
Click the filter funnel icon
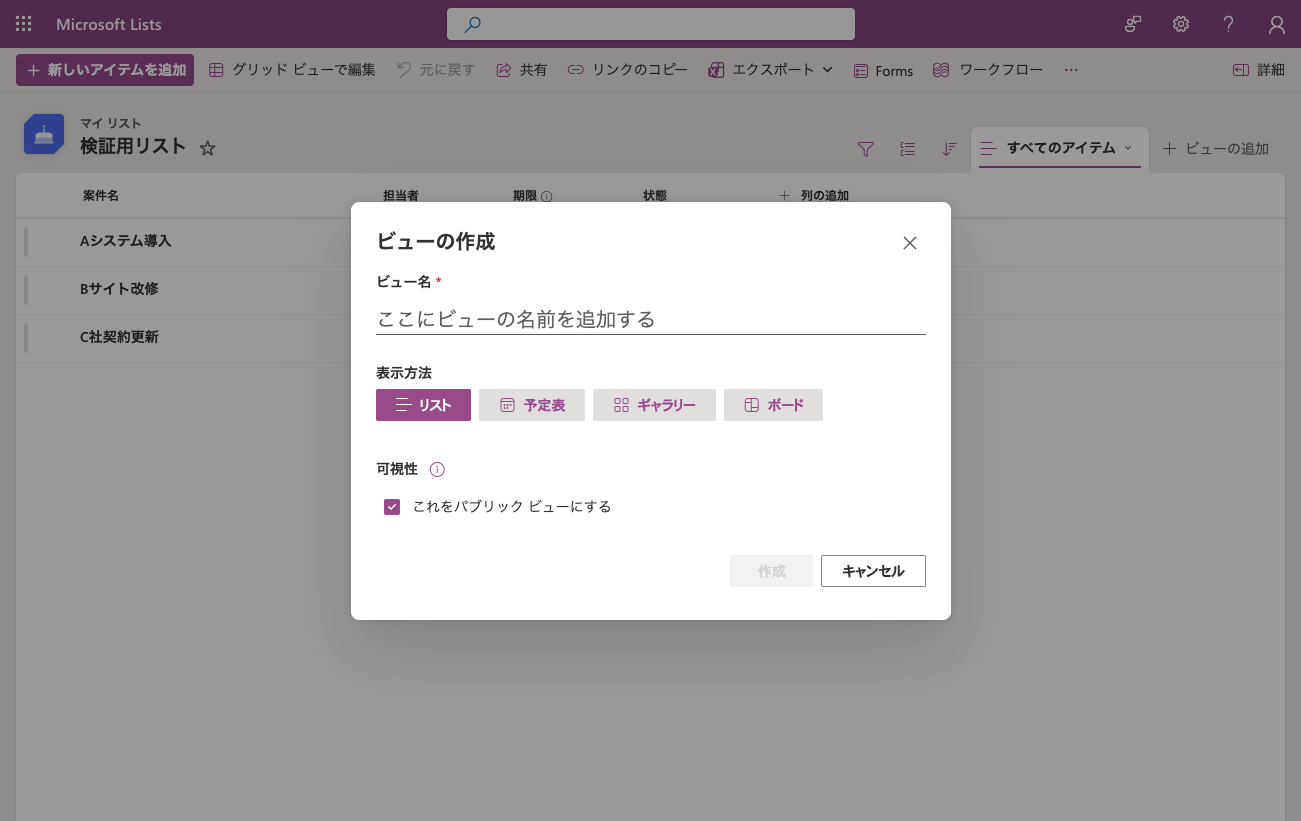pos(866,149)
